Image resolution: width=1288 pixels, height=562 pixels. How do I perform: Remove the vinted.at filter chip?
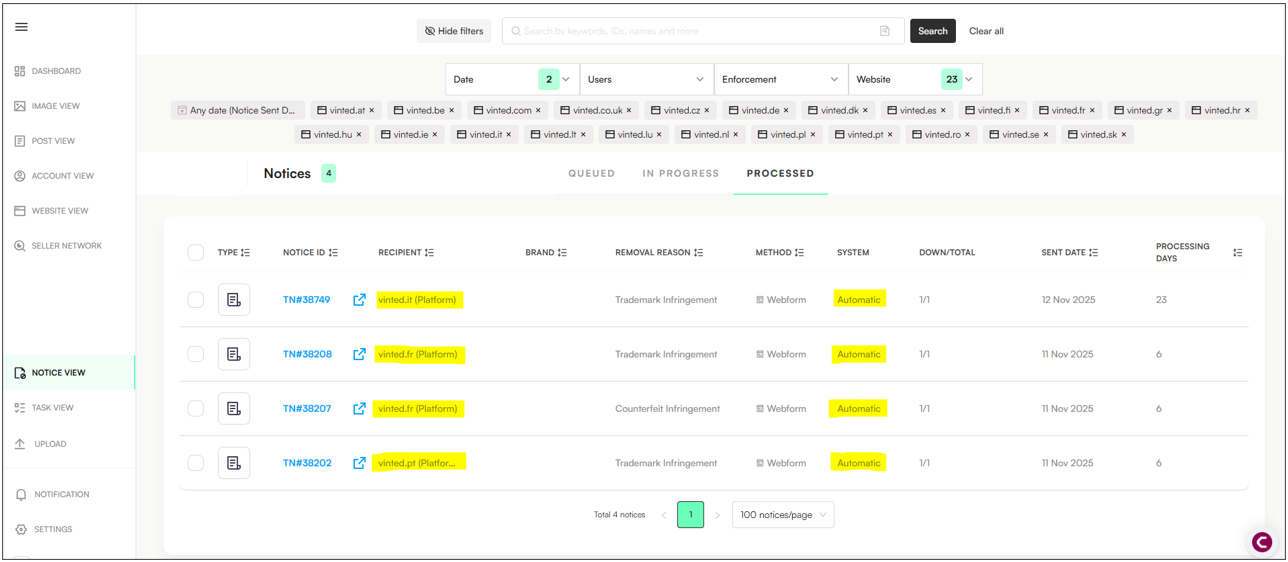tap(372, 111)
